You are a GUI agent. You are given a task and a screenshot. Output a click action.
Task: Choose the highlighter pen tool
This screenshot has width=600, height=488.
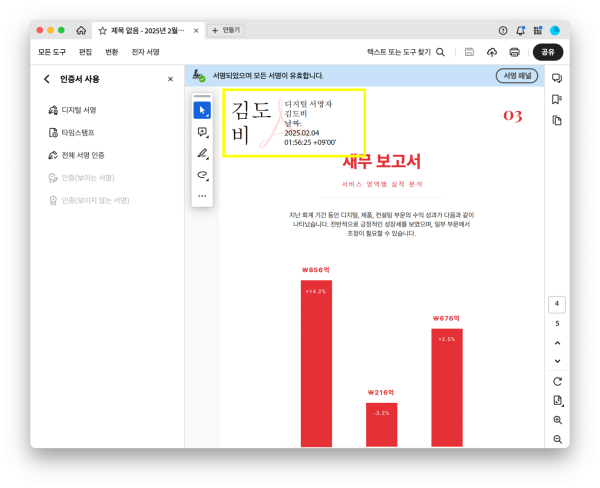202,153
